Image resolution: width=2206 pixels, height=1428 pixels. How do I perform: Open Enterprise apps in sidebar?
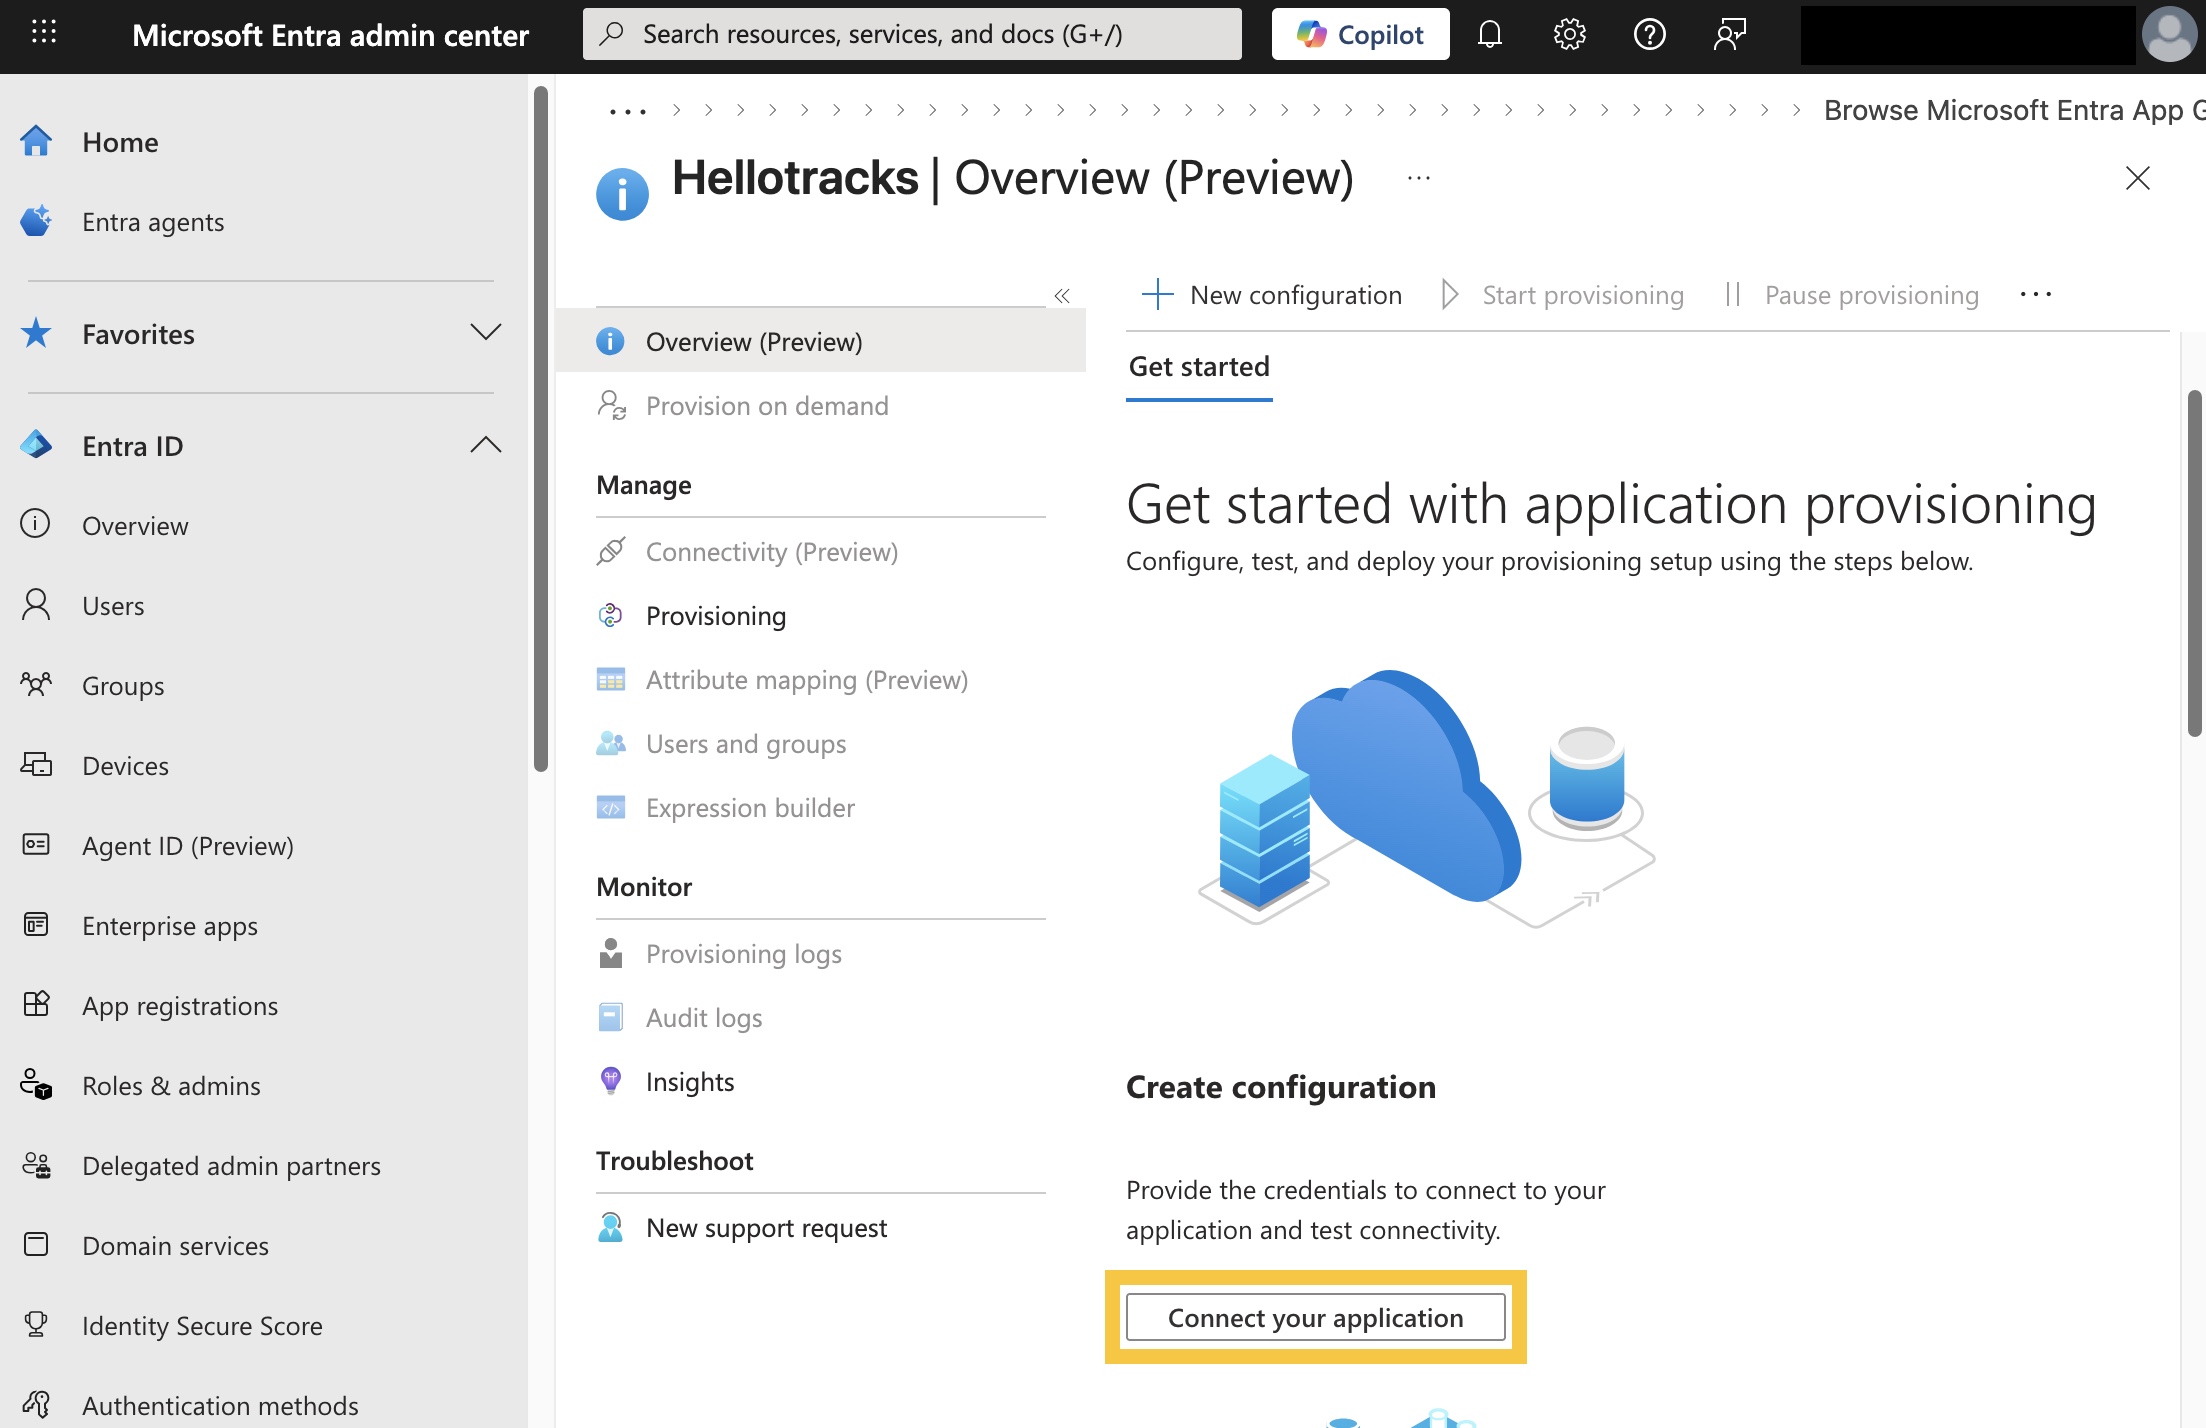point(170,926)
